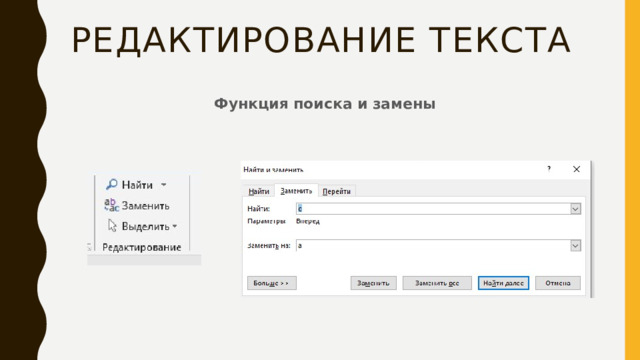Screen dimensions: 640x360
Task: Close the Найти и заменить dialog
Action: coord(576,169)
